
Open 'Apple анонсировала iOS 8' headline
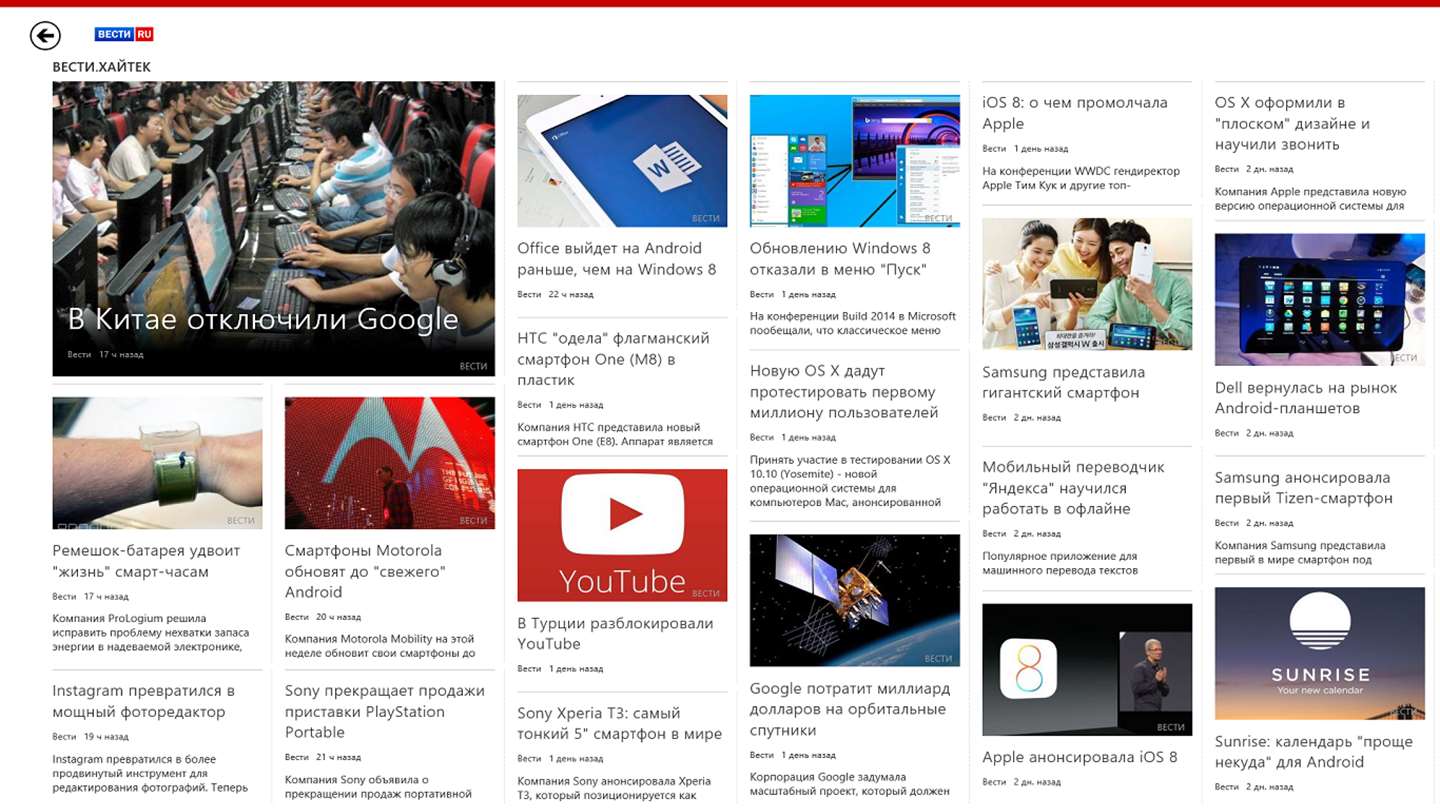click(1080, 757)
